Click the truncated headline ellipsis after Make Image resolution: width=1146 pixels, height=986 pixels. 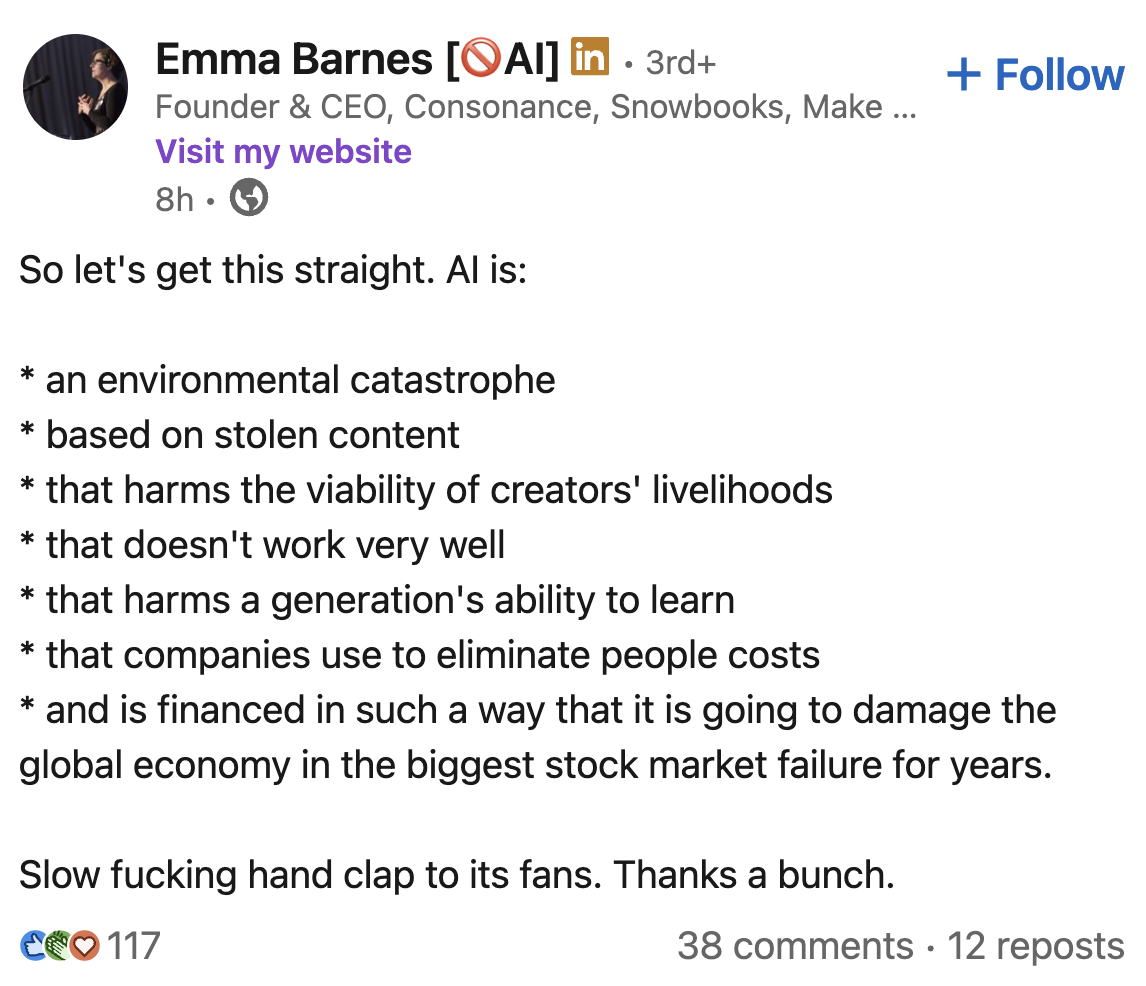point(903,107)
